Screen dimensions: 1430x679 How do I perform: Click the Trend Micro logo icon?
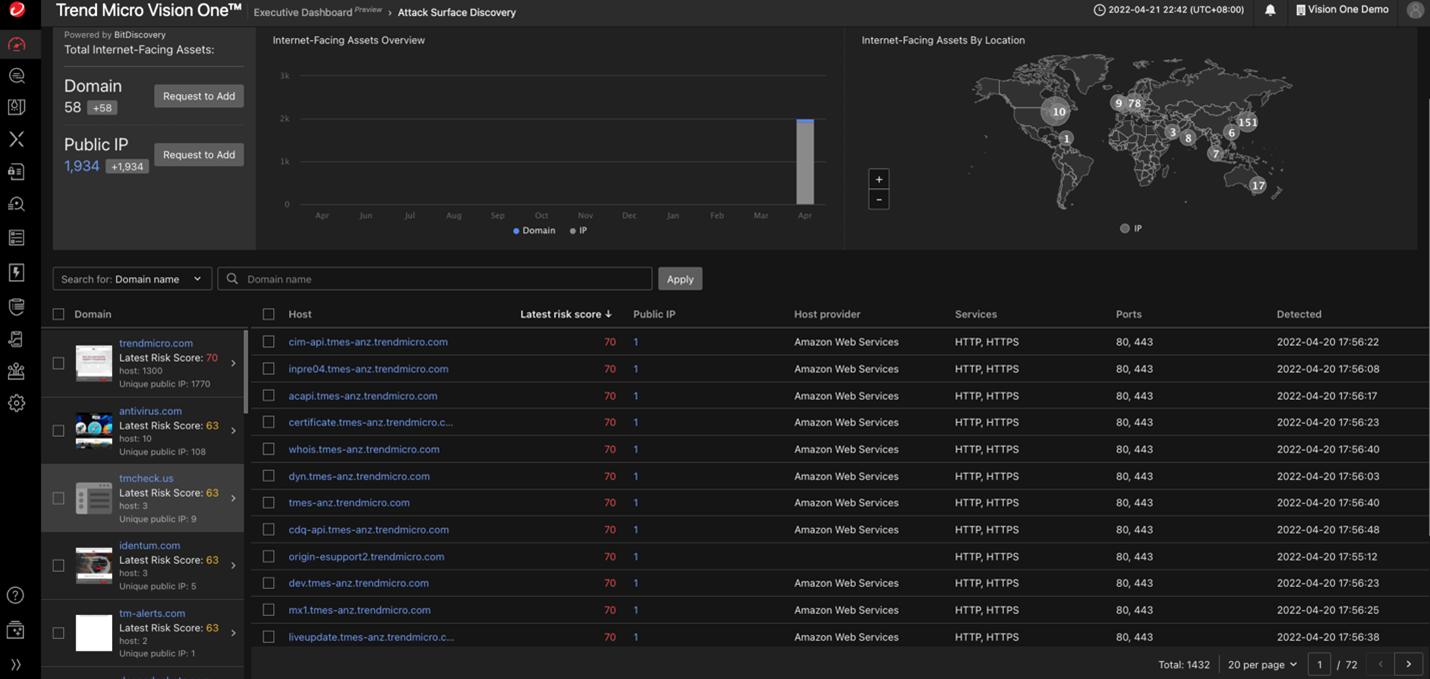click(16, 10)
